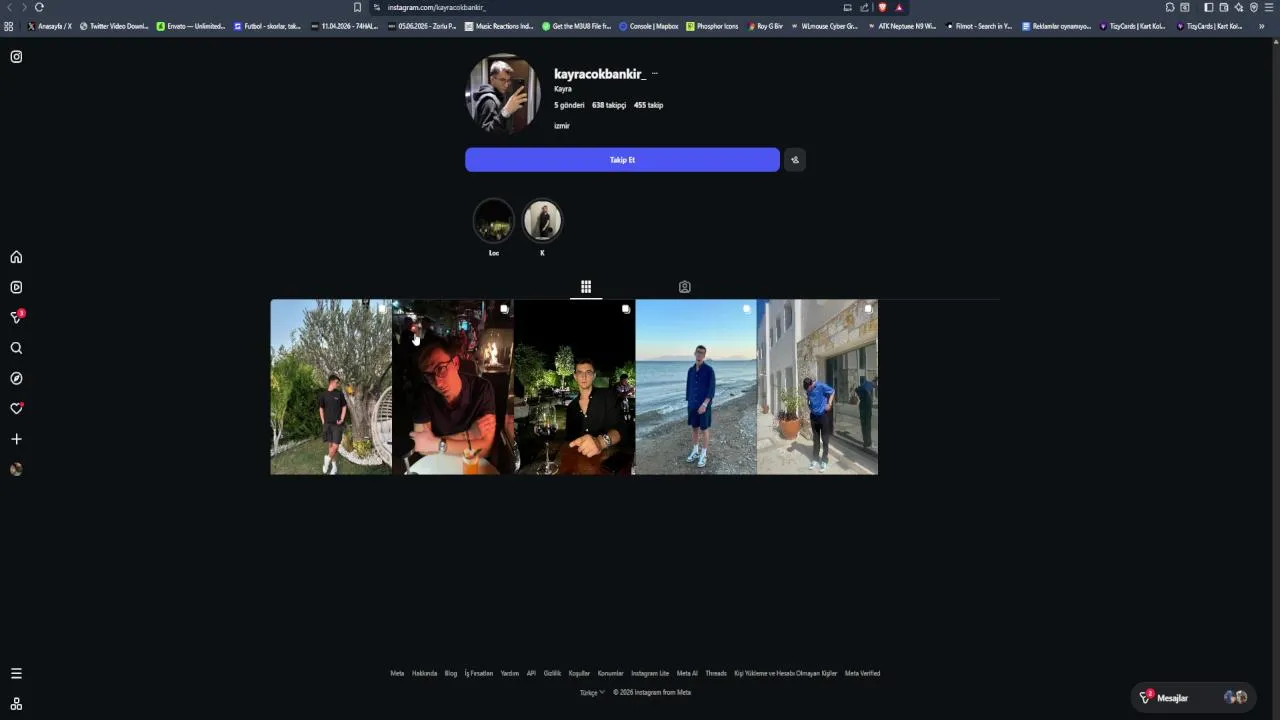Open the 'K' story highlight

(542, 221)
